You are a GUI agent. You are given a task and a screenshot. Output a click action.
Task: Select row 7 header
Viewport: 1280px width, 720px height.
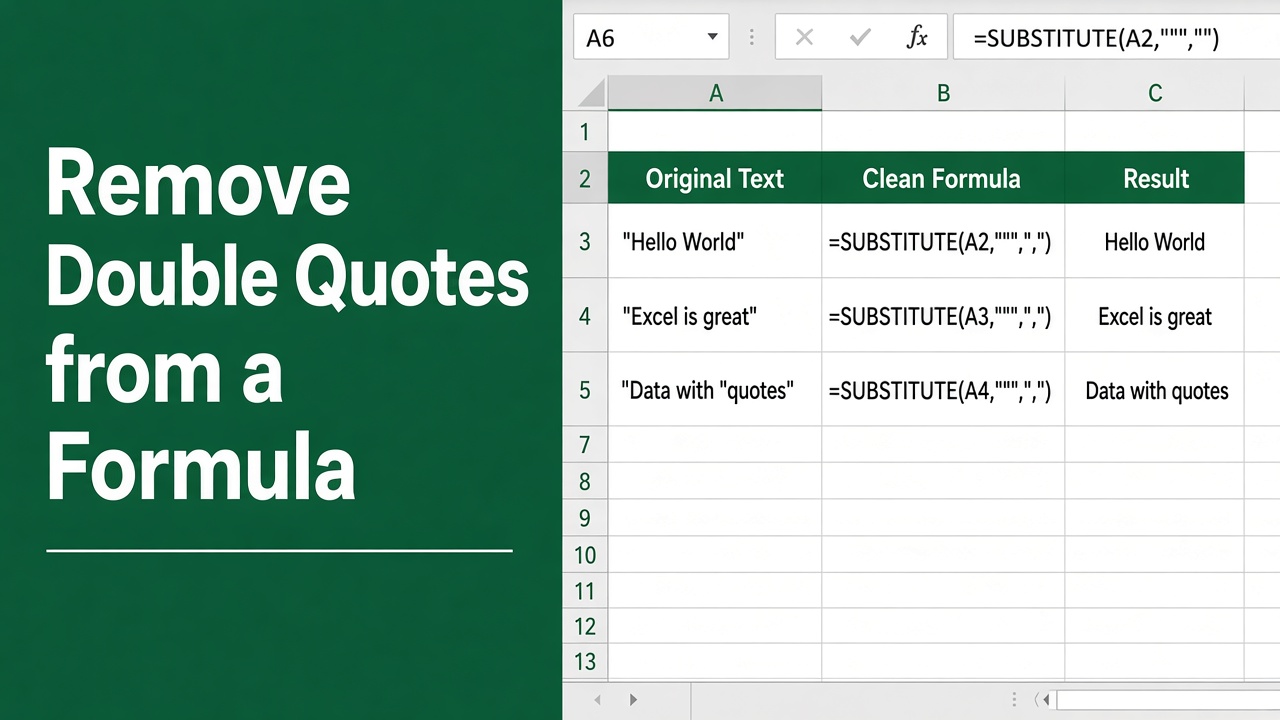tap(585, 444)
